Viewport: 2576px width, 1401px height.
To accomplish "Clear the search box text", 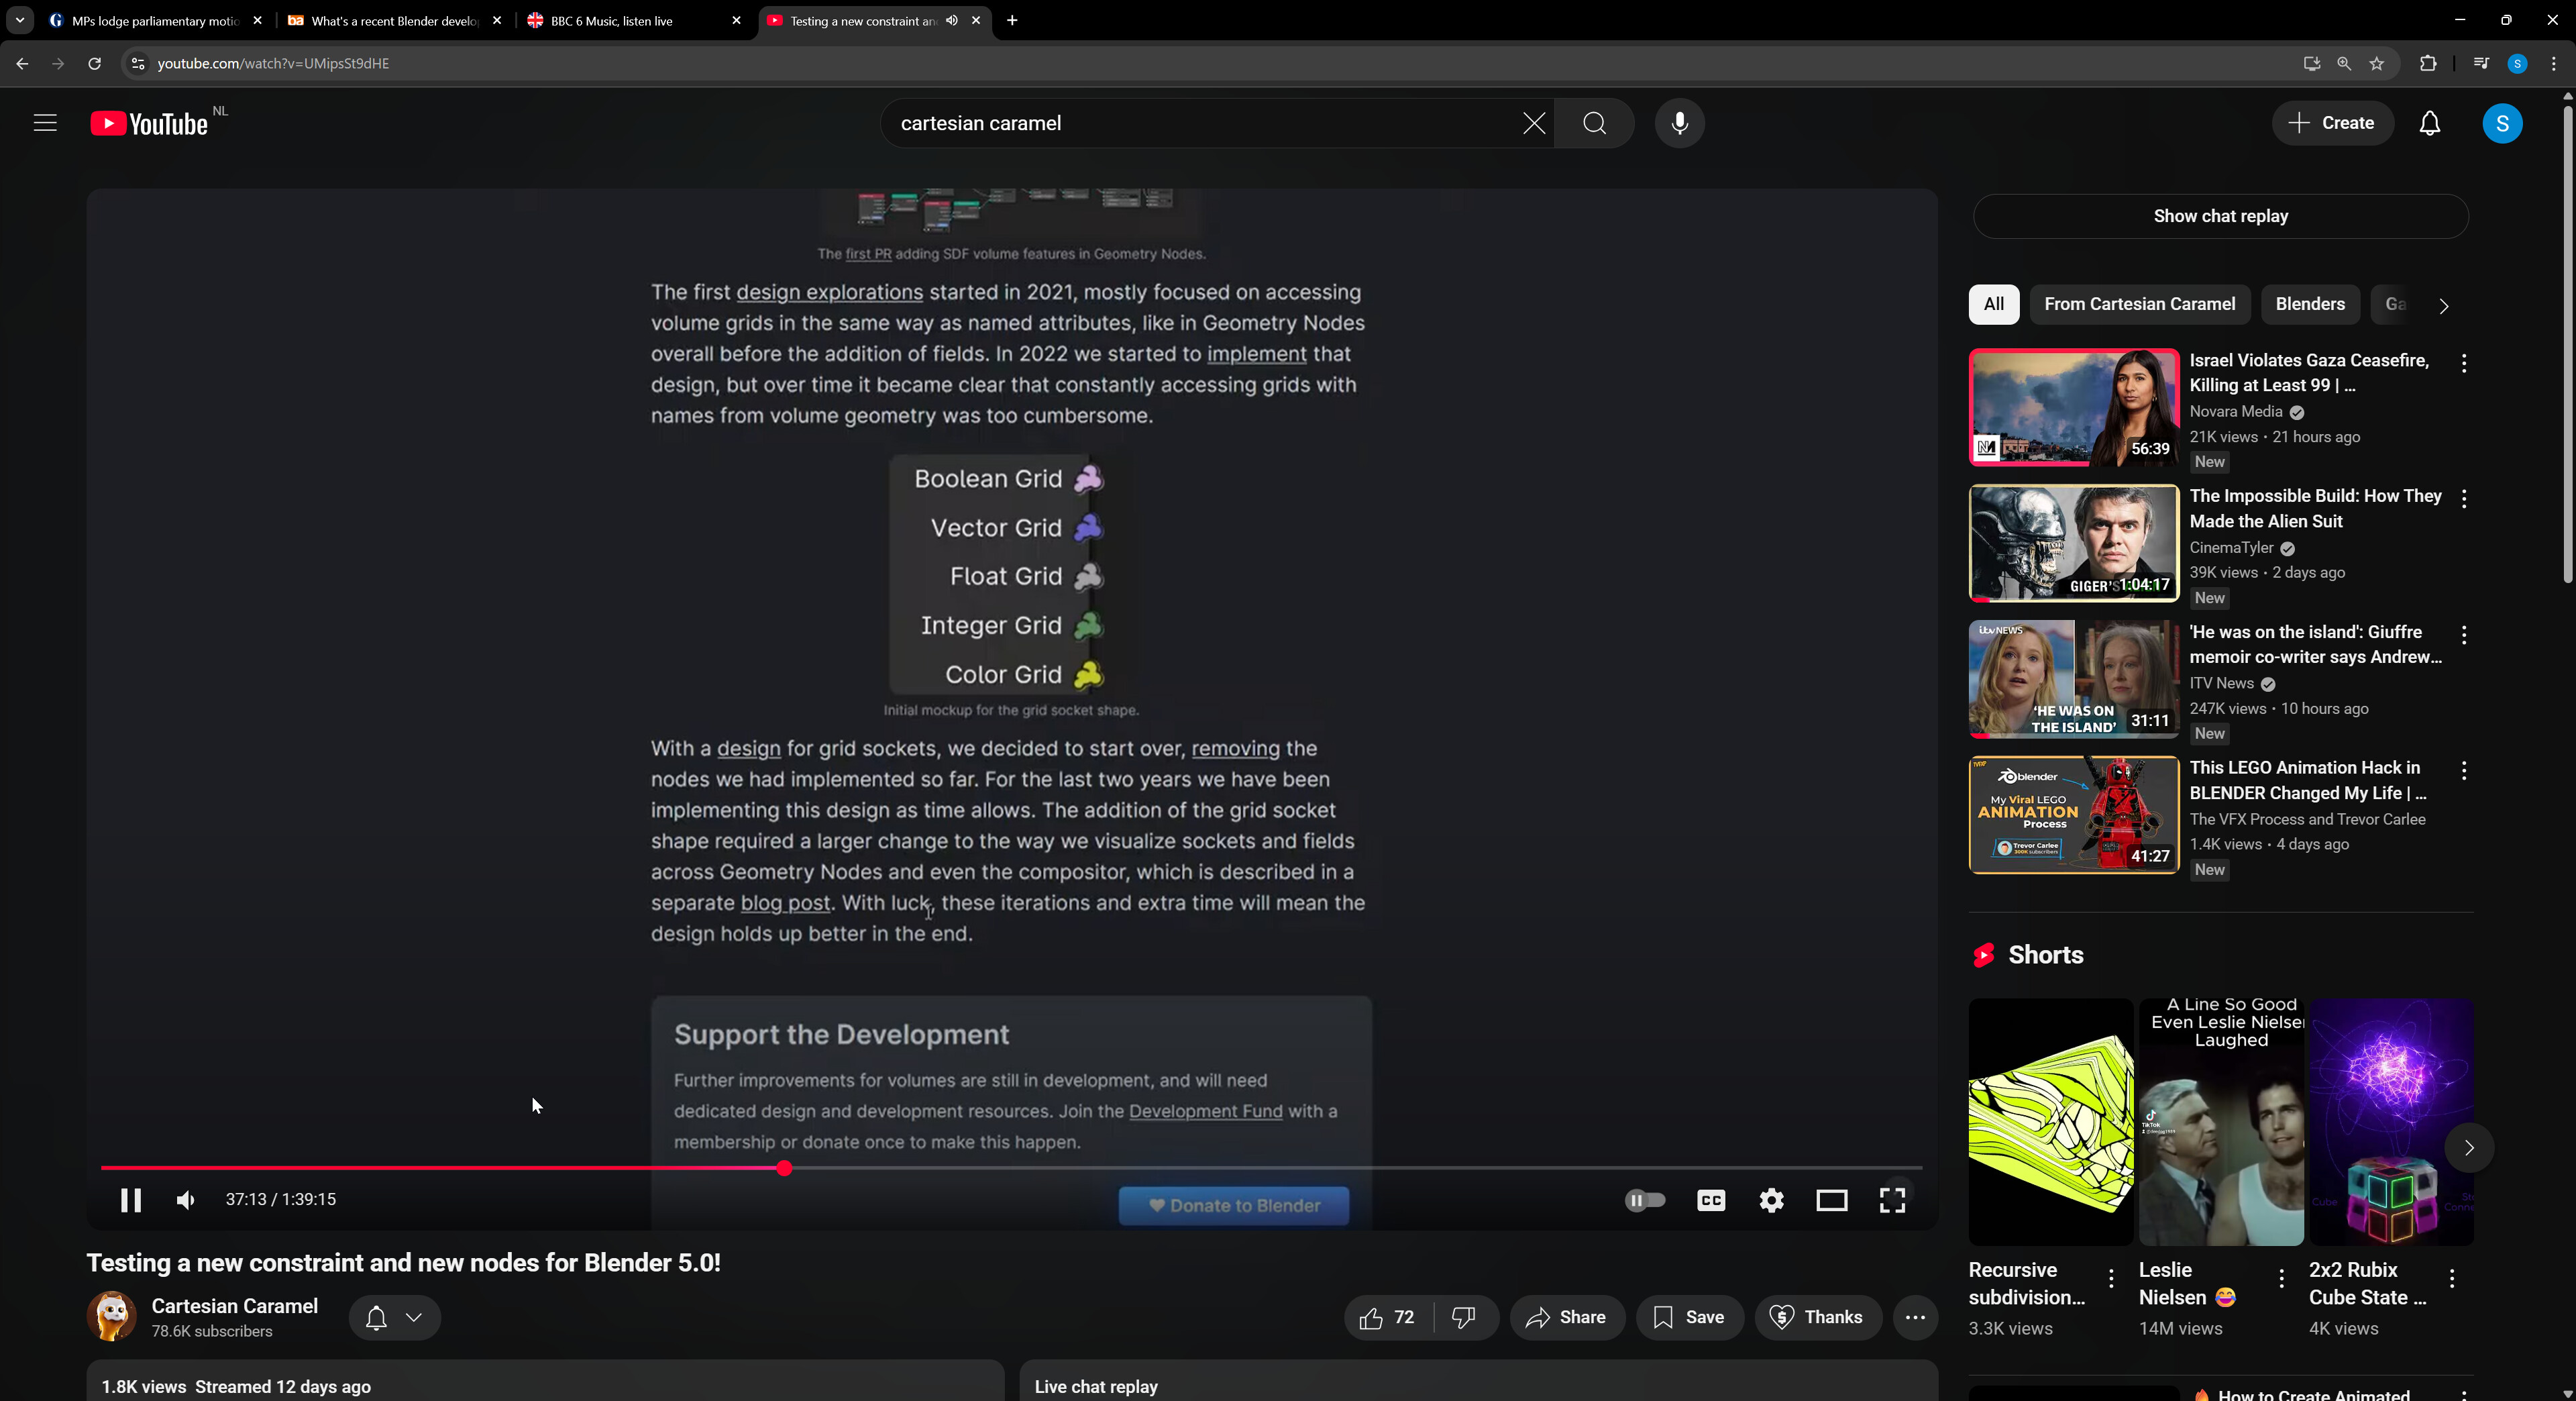I will point(1533,123).
